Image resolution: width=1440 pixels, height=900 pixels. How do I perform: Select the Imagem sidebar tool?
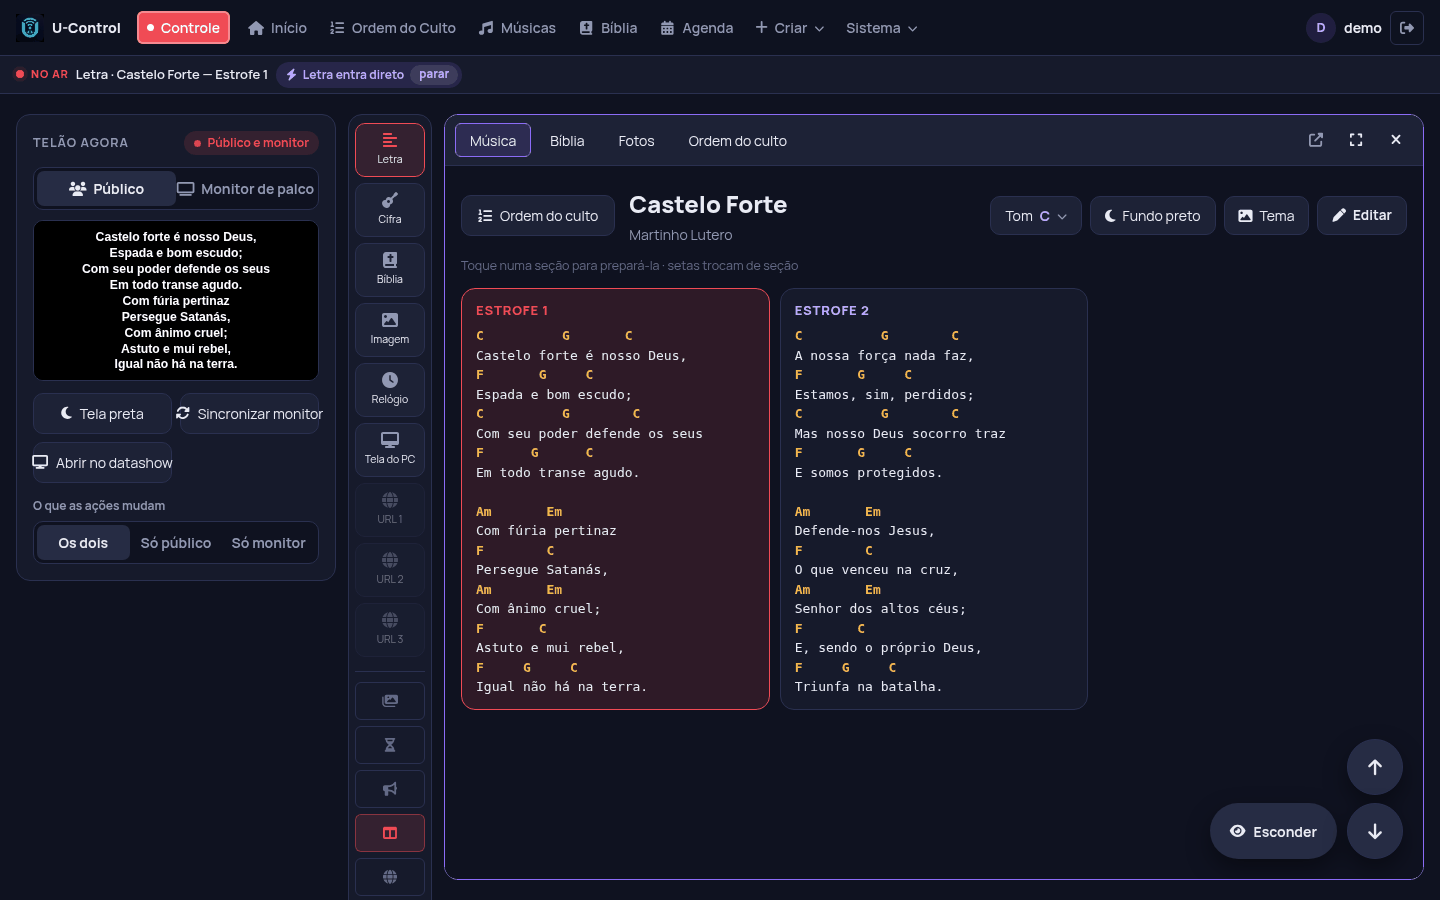[390, 330]
